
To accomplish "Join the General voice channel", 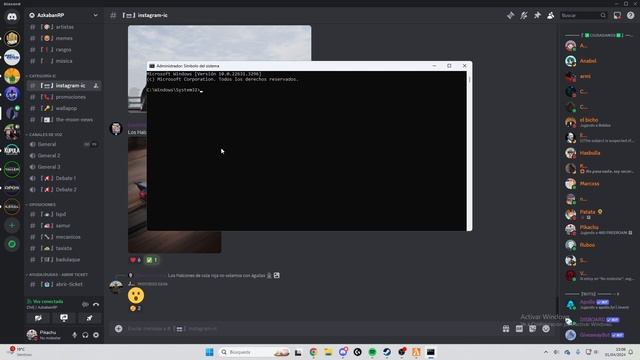I will pos(63,144).
